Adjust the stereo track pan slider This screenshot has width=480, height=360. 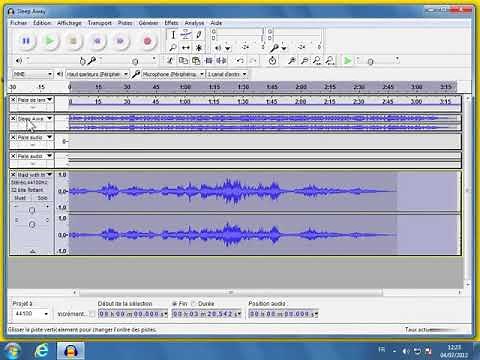coord(32,224)
